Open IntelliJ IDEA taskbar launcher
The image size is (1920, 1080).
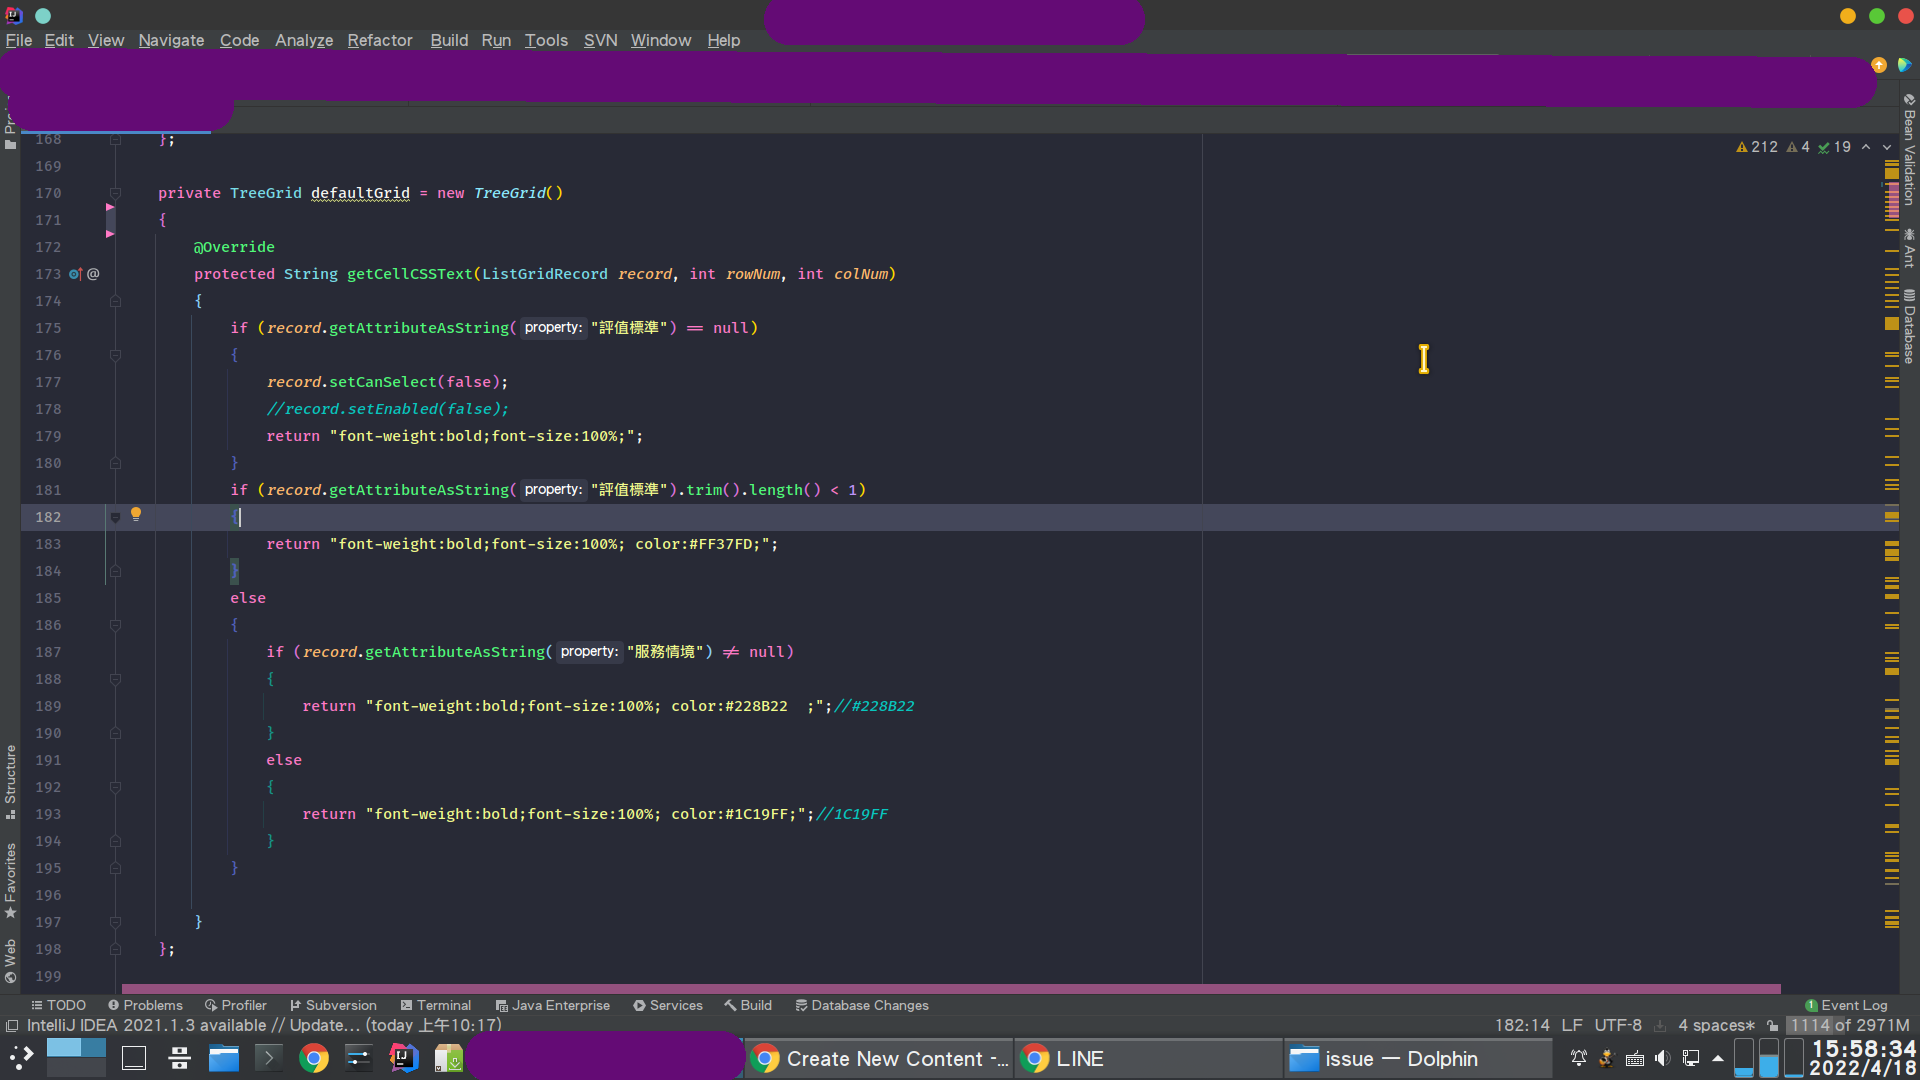click(x=404, y=1058)
